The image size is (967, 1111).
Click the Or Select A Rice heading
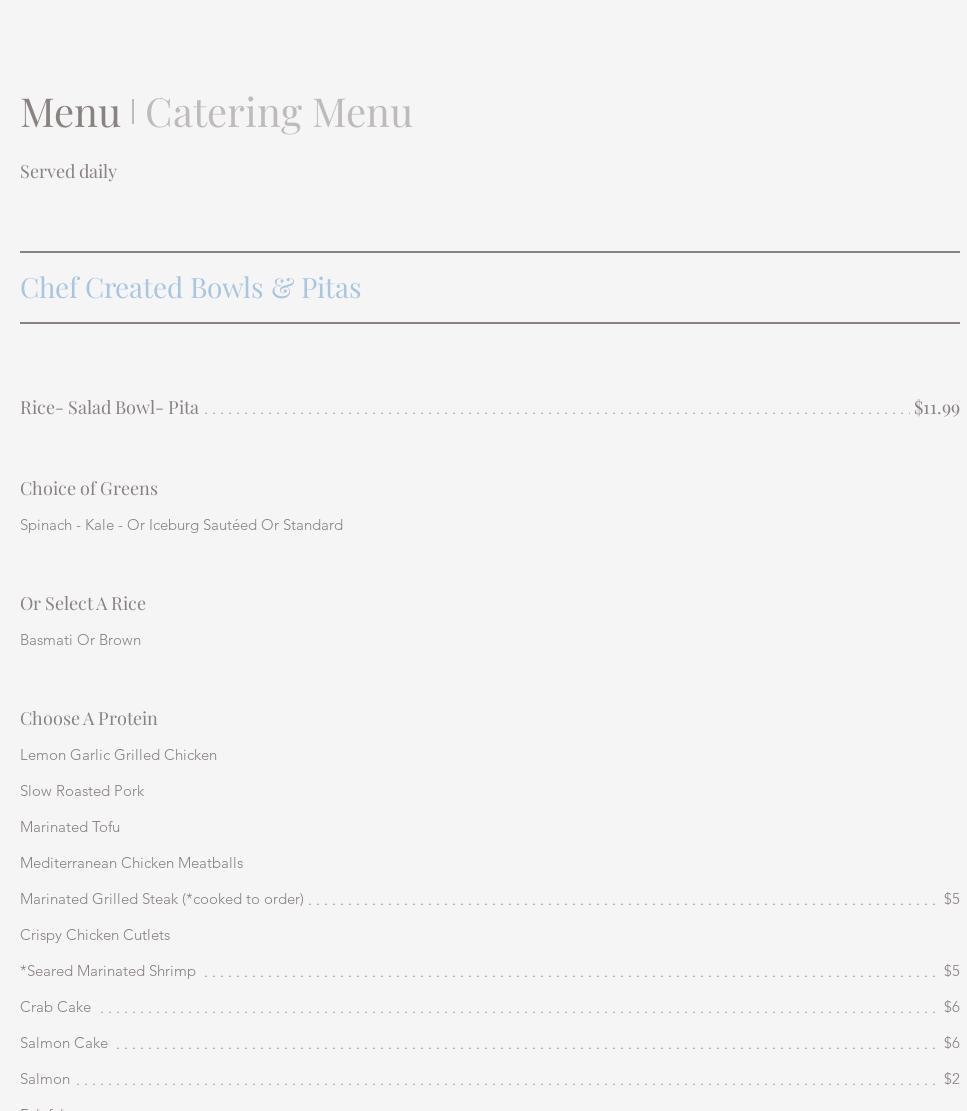pyautogui.click(x=83, y=603)
